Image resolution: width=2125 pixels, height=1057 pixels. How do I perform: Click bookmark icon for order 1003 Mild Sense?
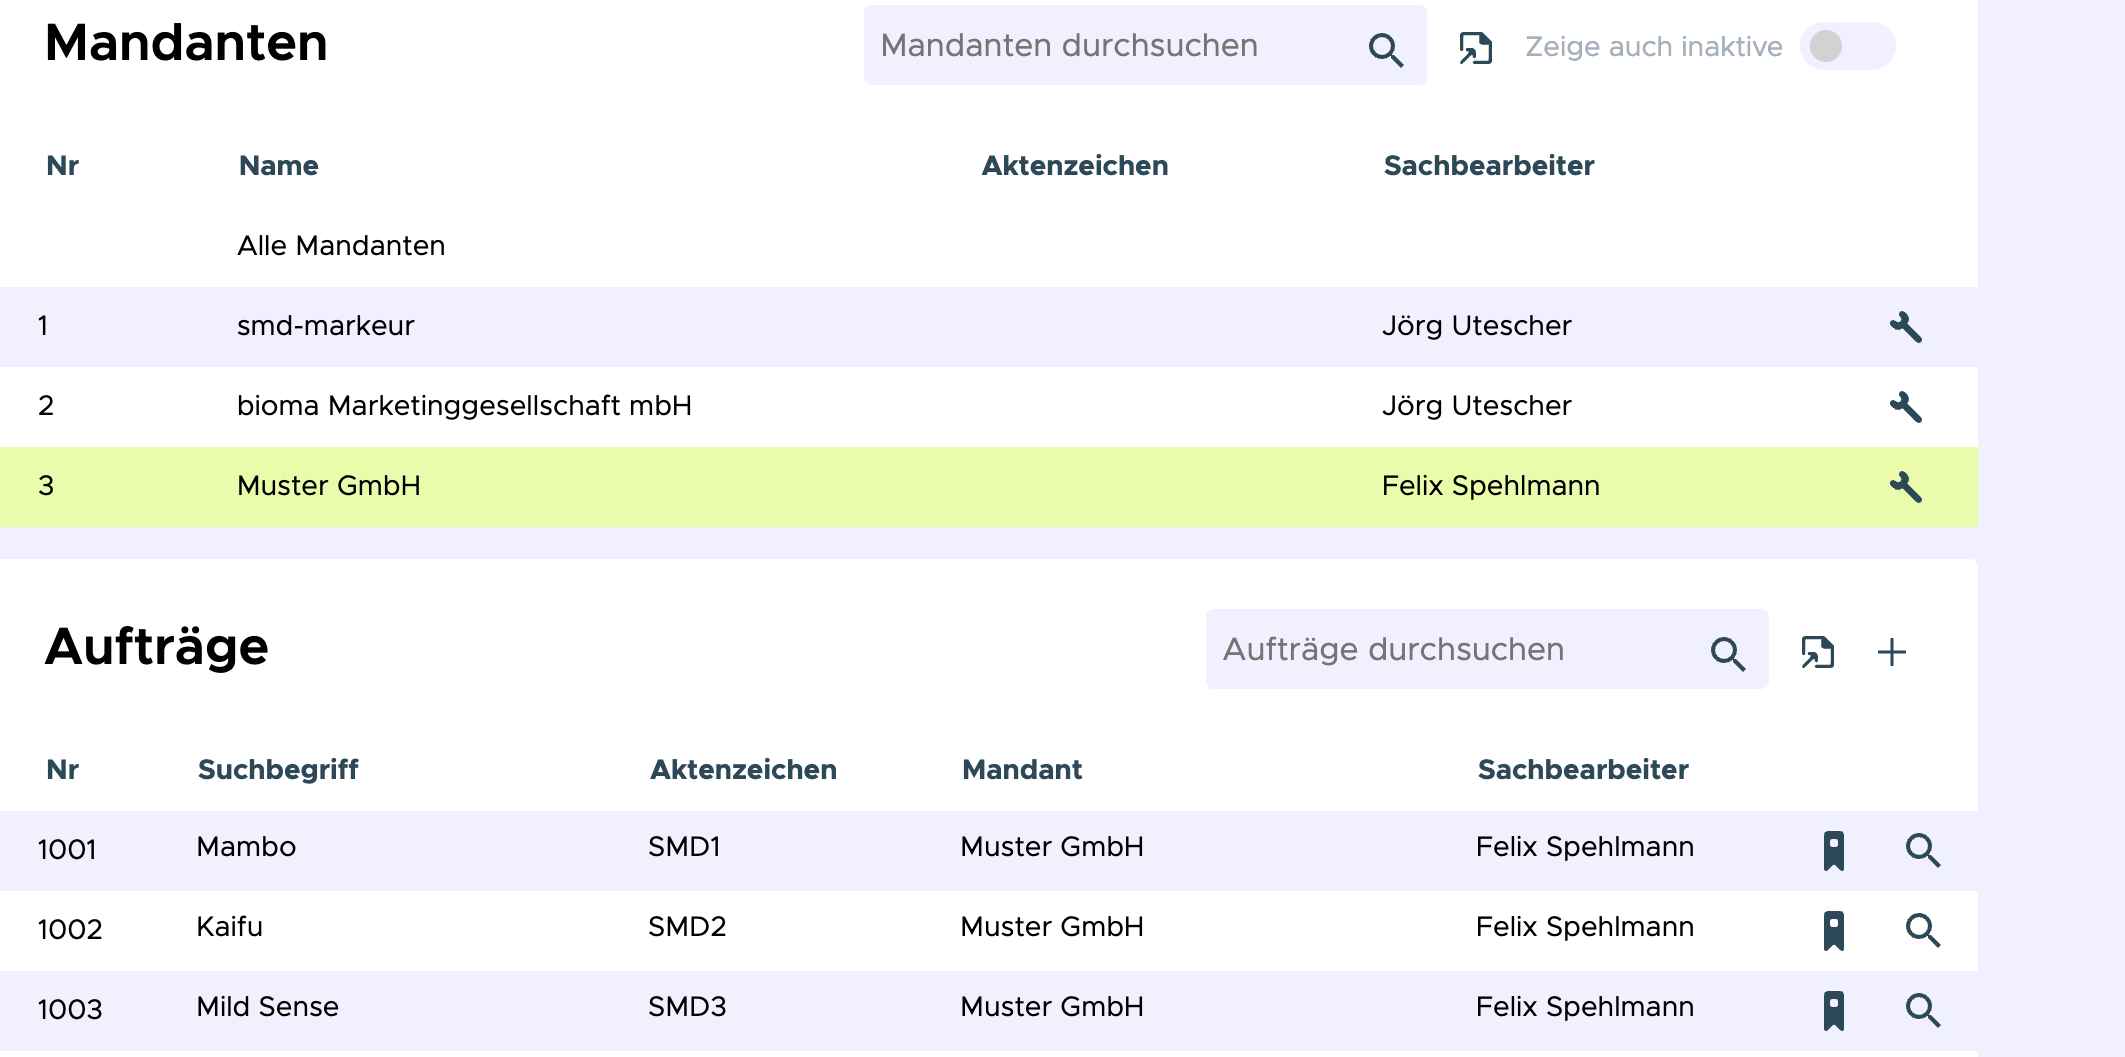(1833, 1010)
